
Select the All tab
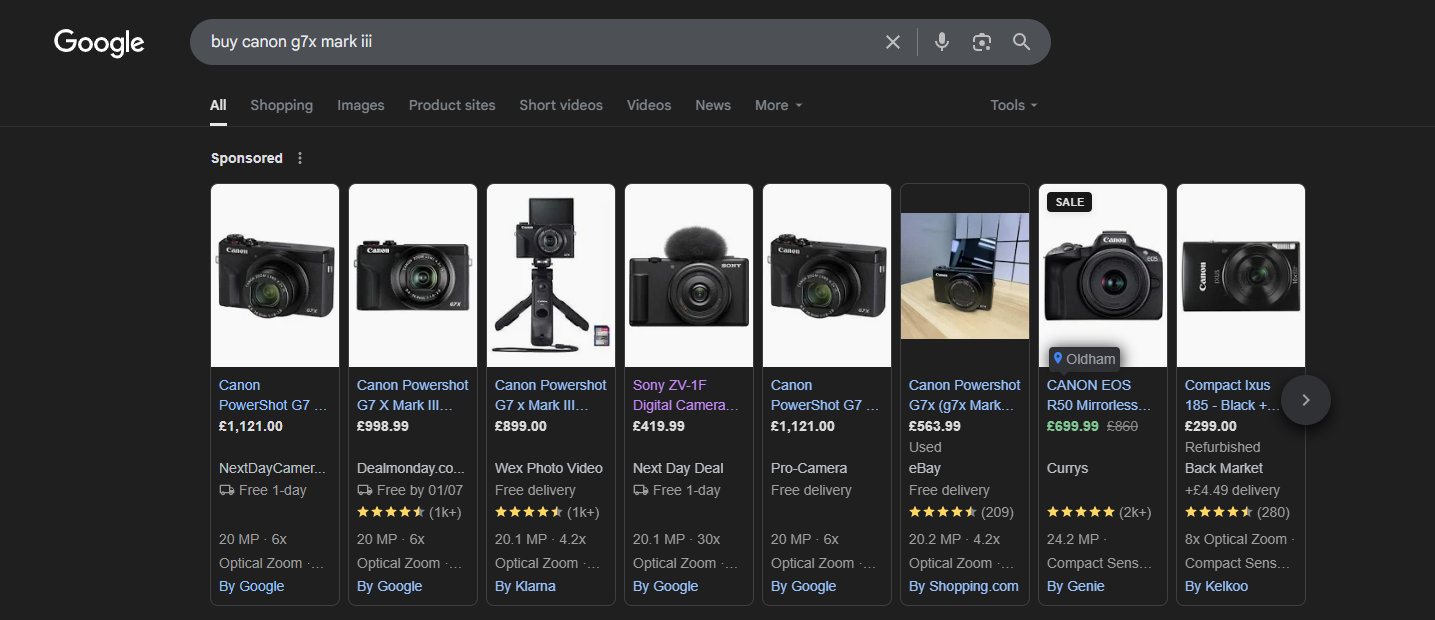tap(218, 105)
